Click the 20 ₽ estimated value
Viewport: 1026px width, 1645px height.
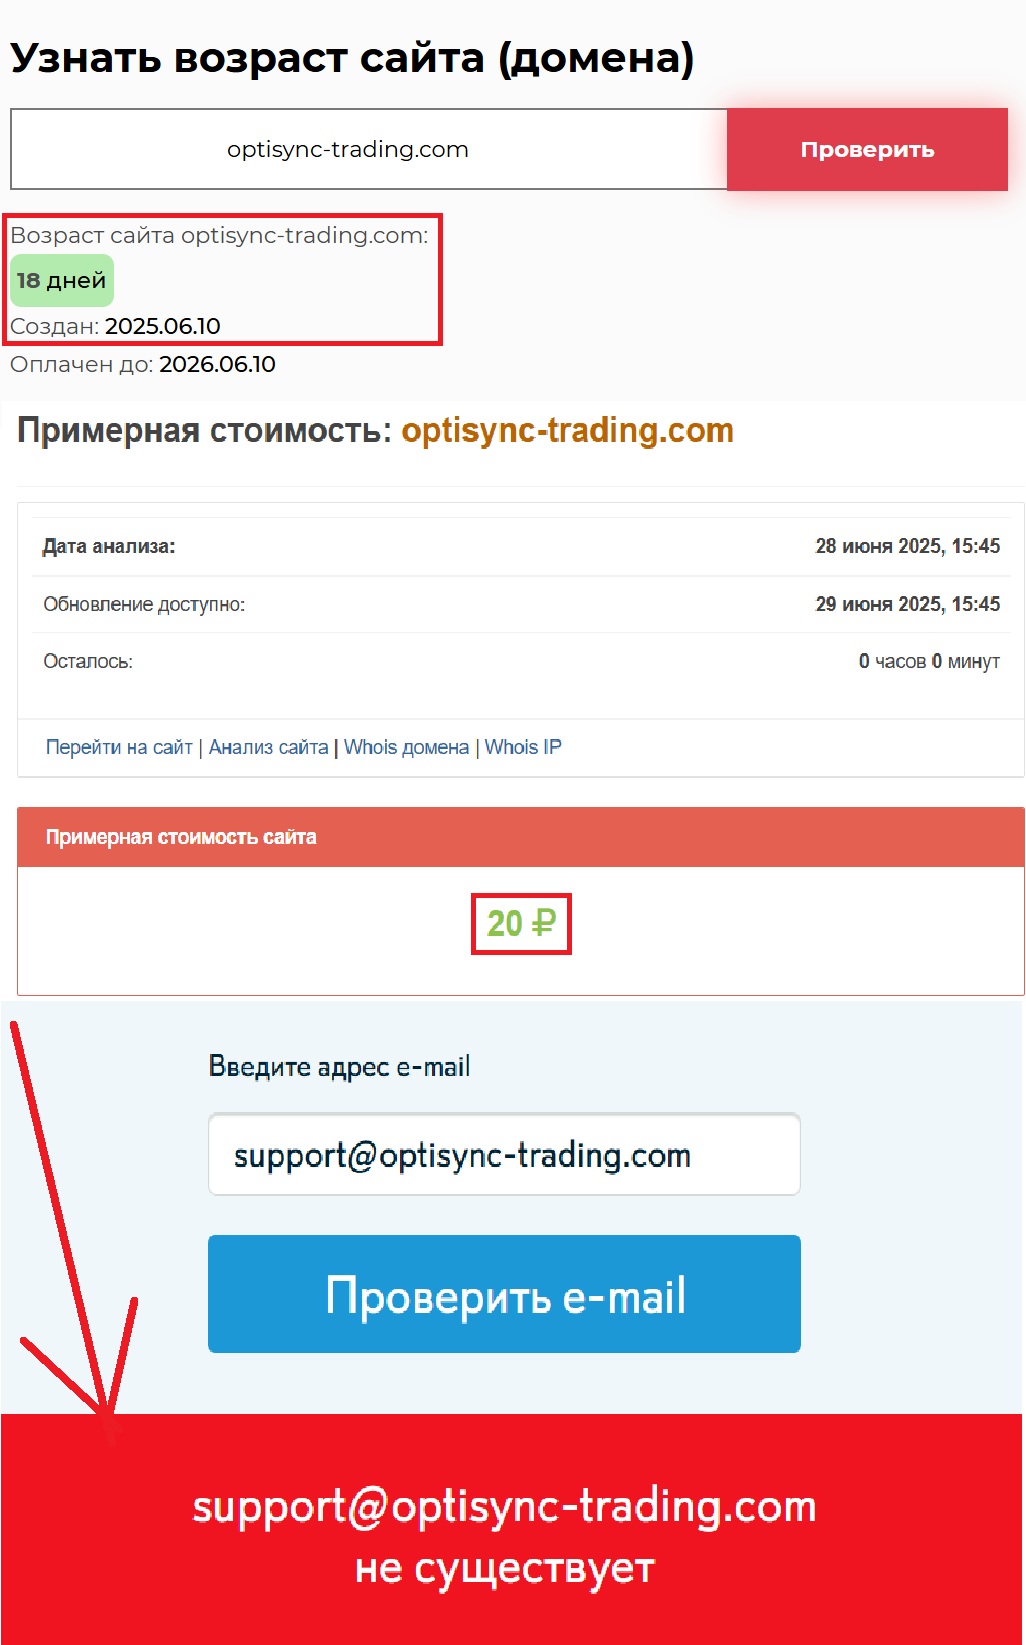pyautogui.click(x=521, y=923)
